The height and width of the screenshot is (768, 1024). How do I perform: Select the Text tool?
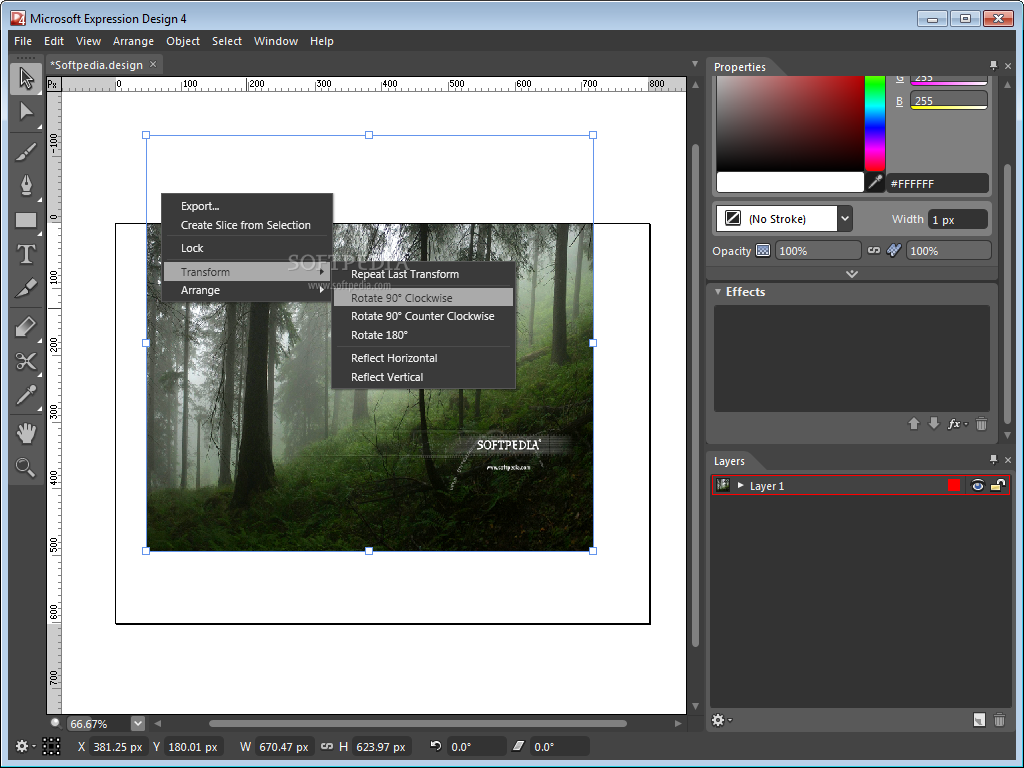point(26,254)
